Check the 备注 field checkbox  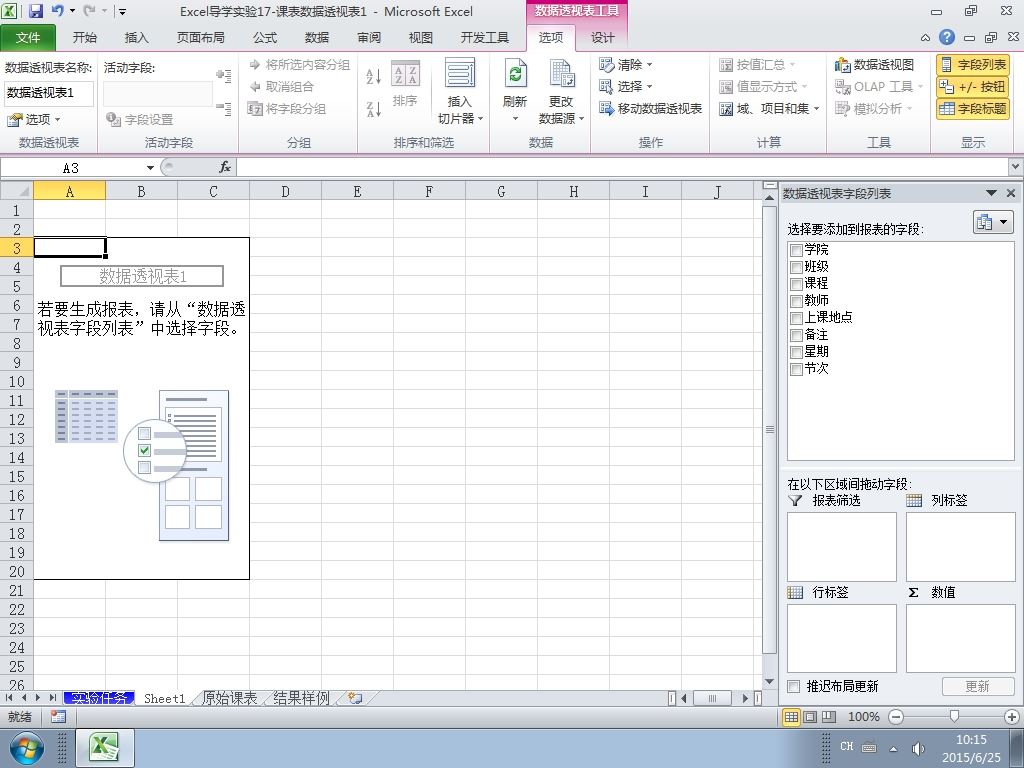pos(796,335)
